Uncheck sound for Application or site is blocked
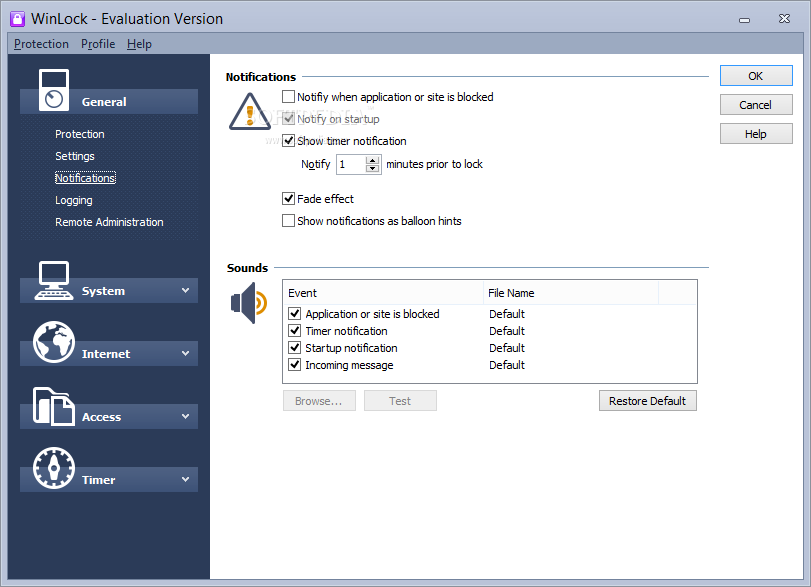 [x=295, y=313]
